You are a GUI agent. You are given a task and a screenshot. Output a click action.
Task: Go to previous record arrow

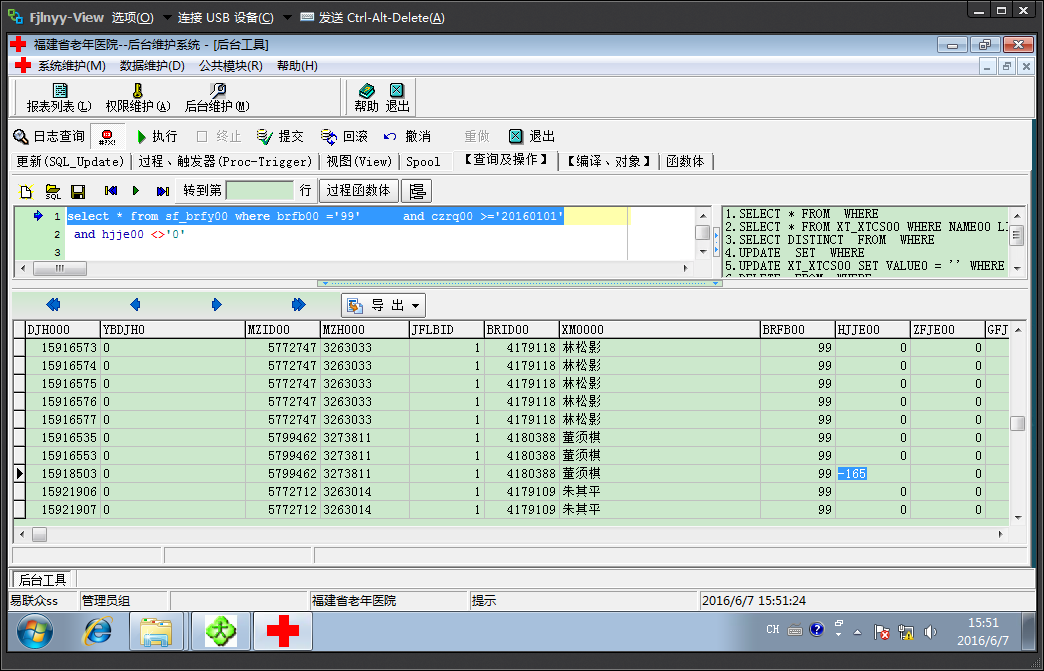(135, 305)
